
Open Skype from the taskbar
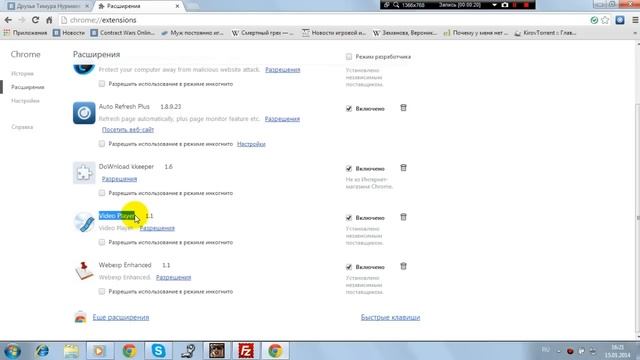[x=158, y=351]
